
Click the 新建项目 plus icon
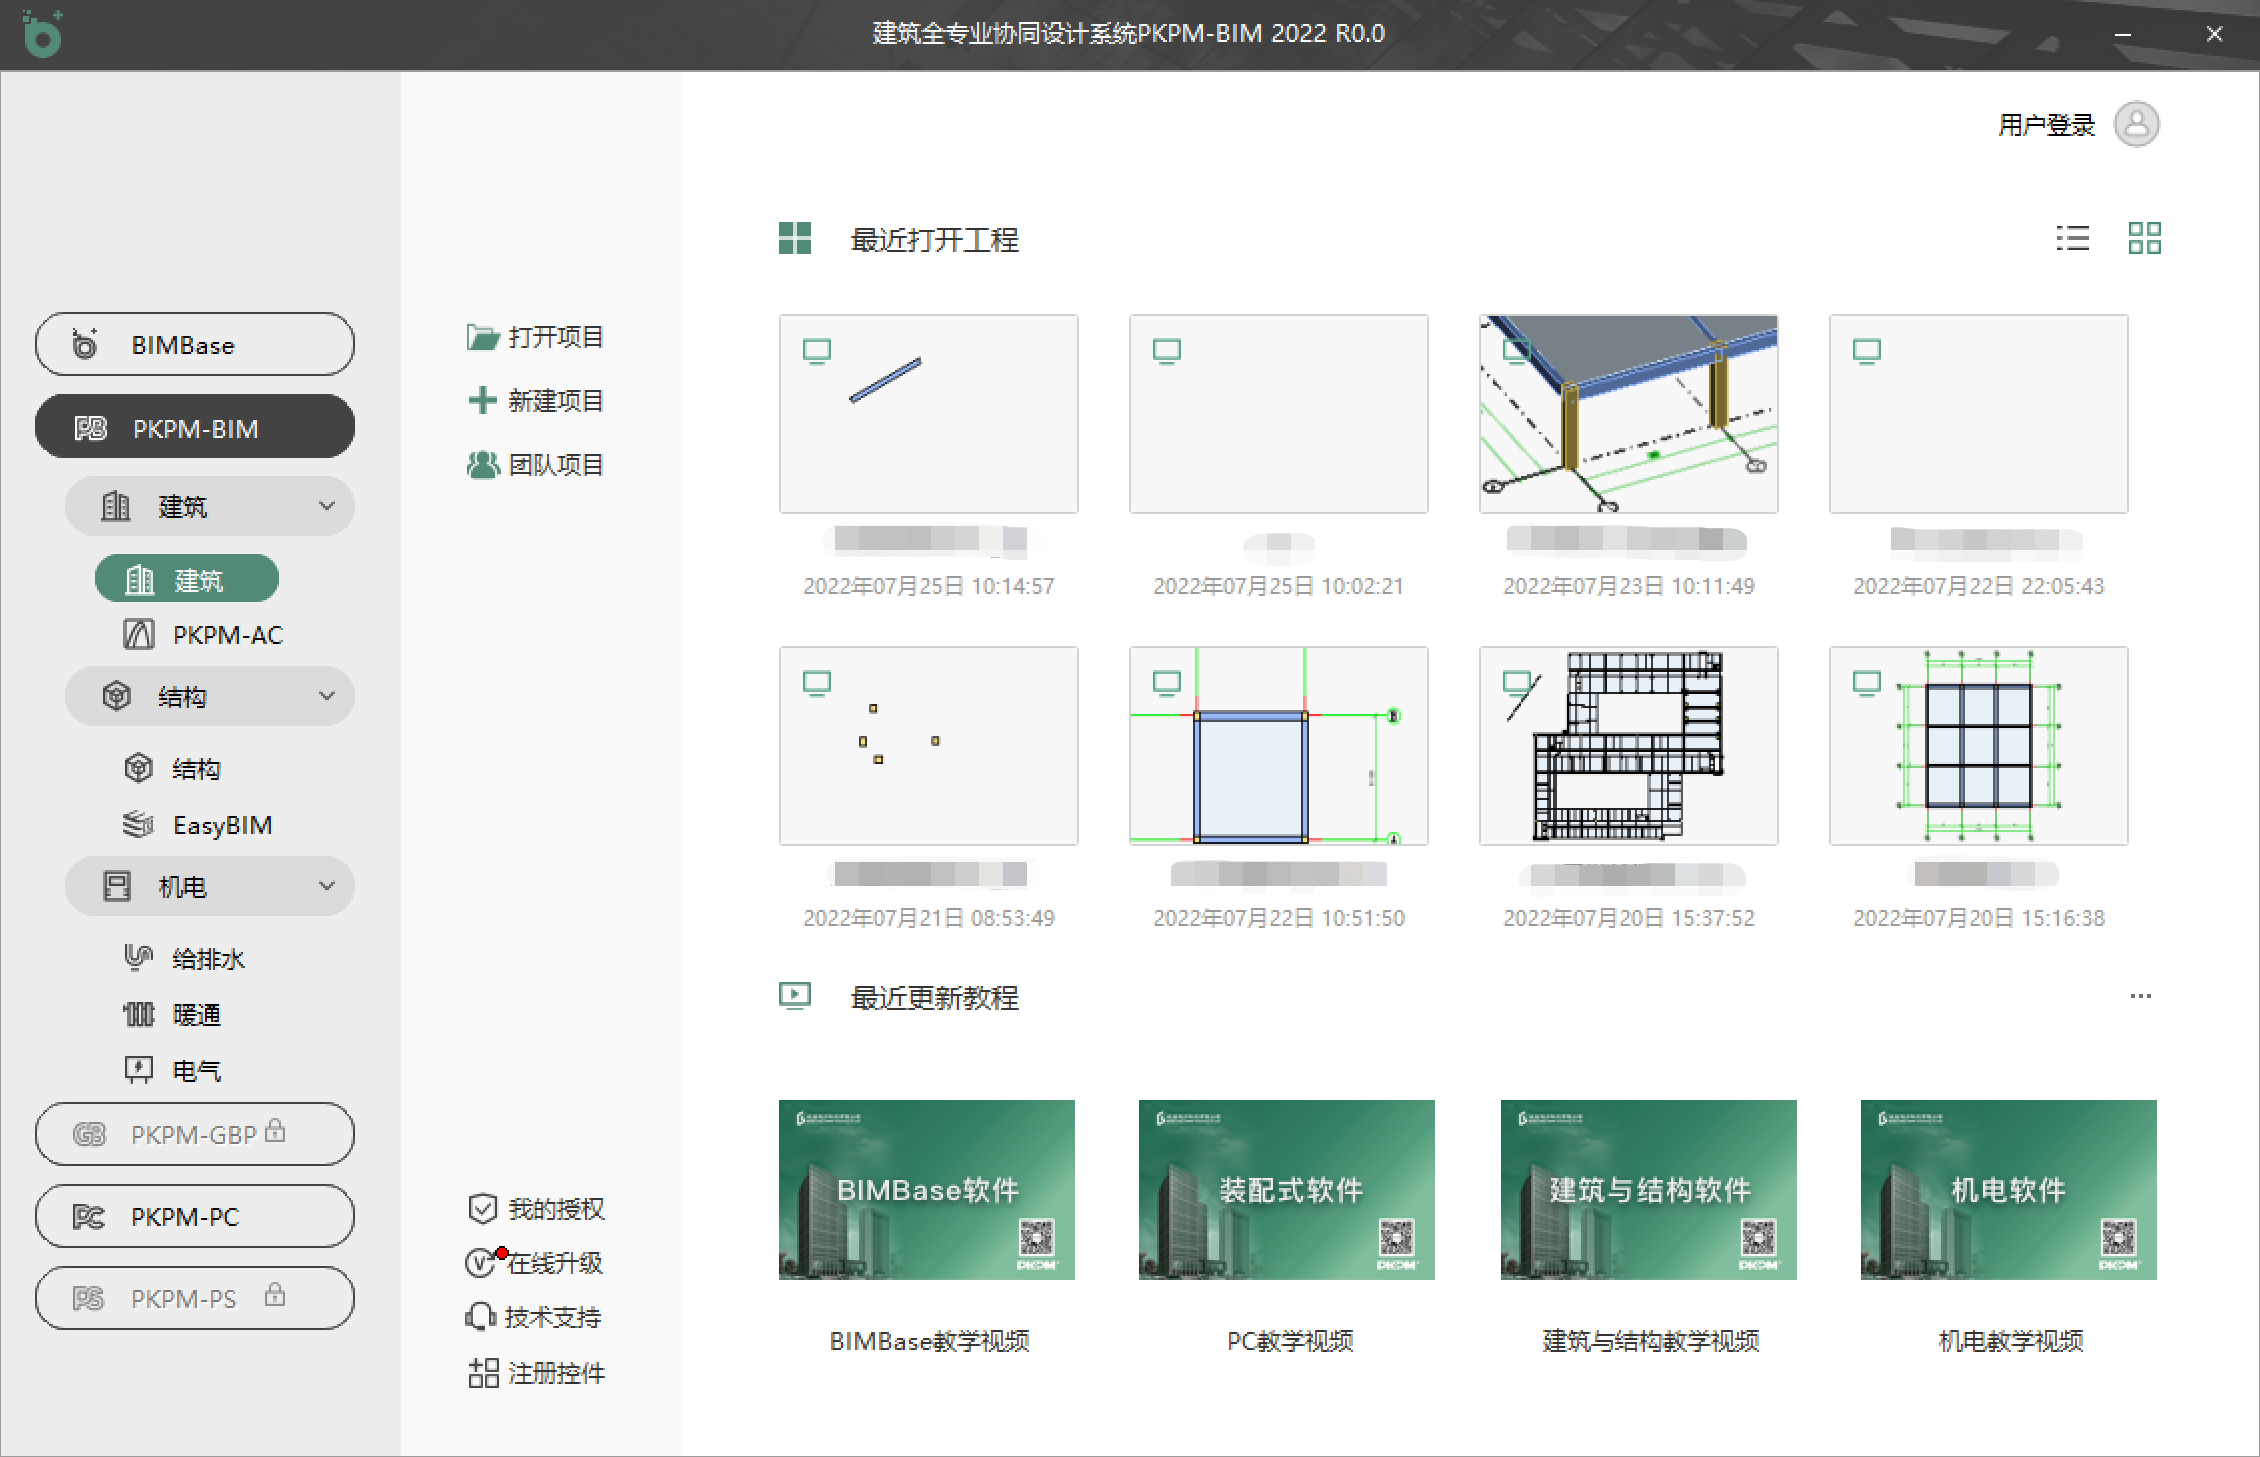483,401
